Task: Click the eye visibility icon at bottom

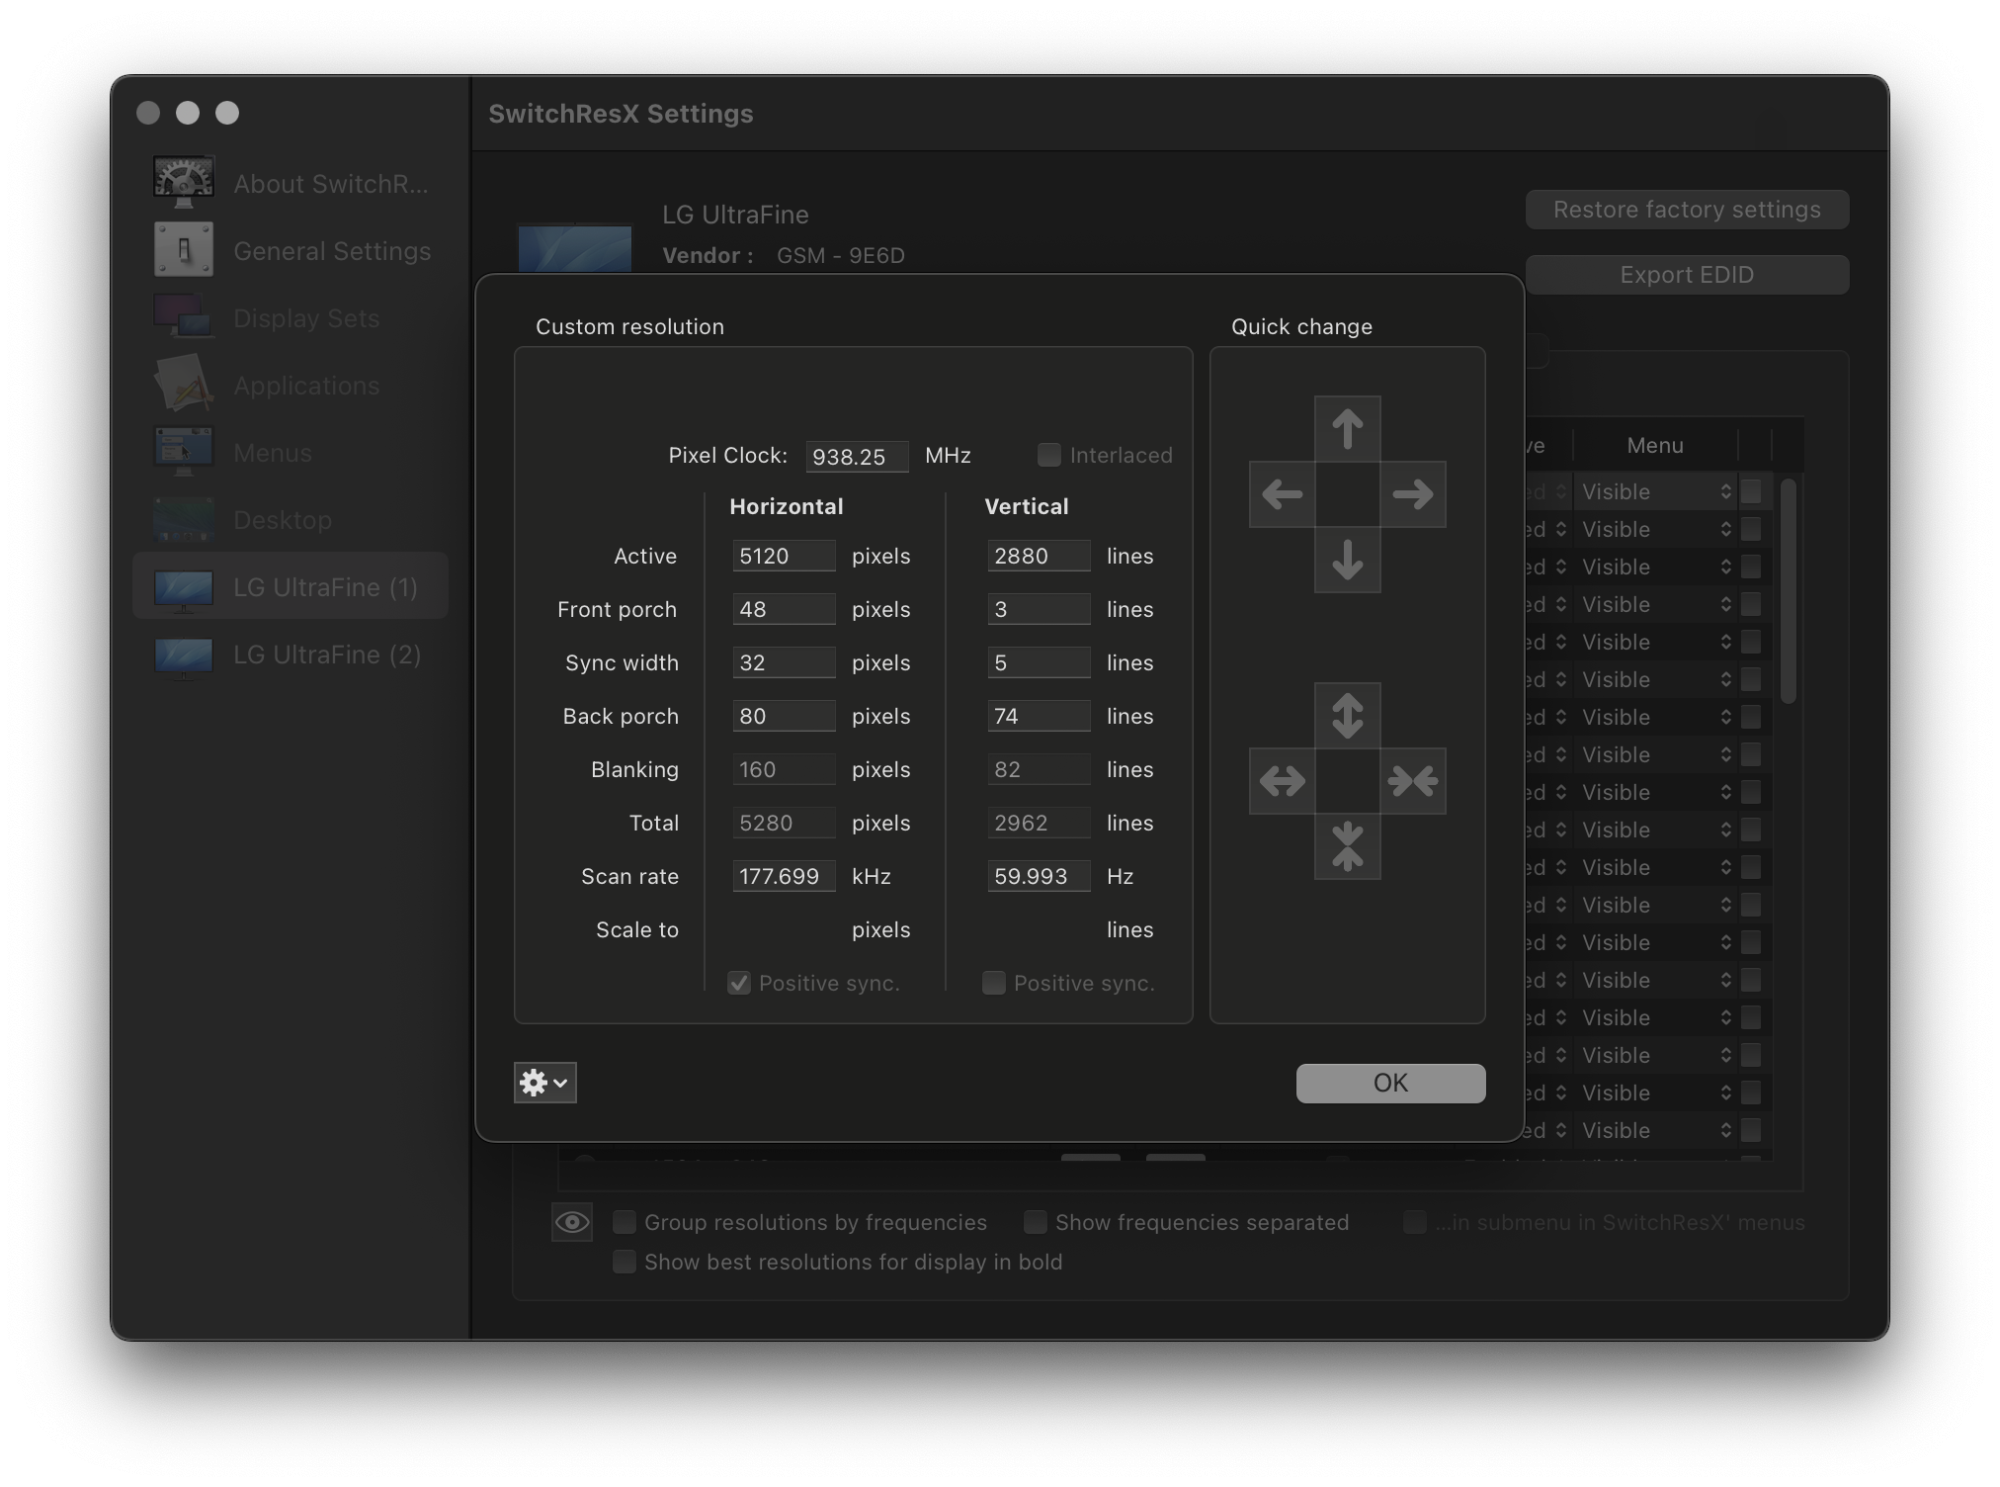Action: (x=572, y=1222)
